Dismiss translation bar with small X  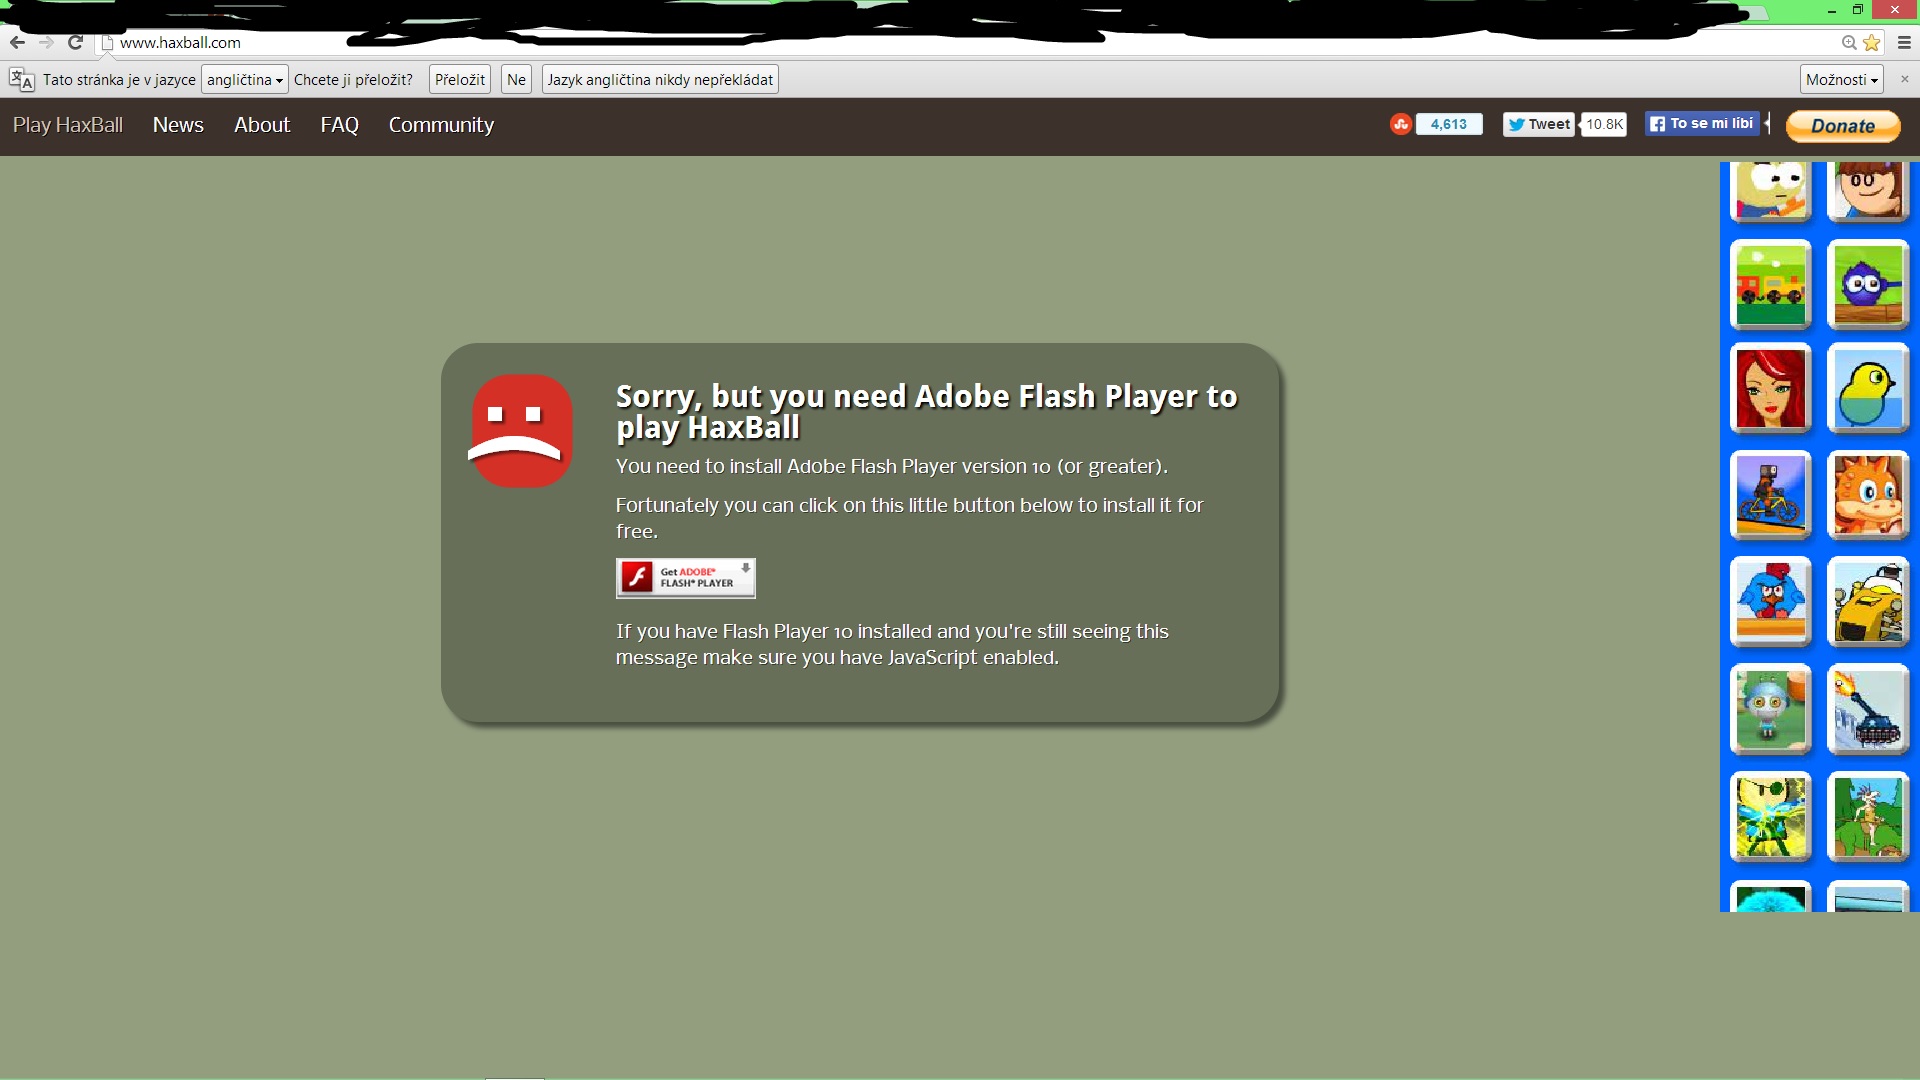click(1904, 79)
